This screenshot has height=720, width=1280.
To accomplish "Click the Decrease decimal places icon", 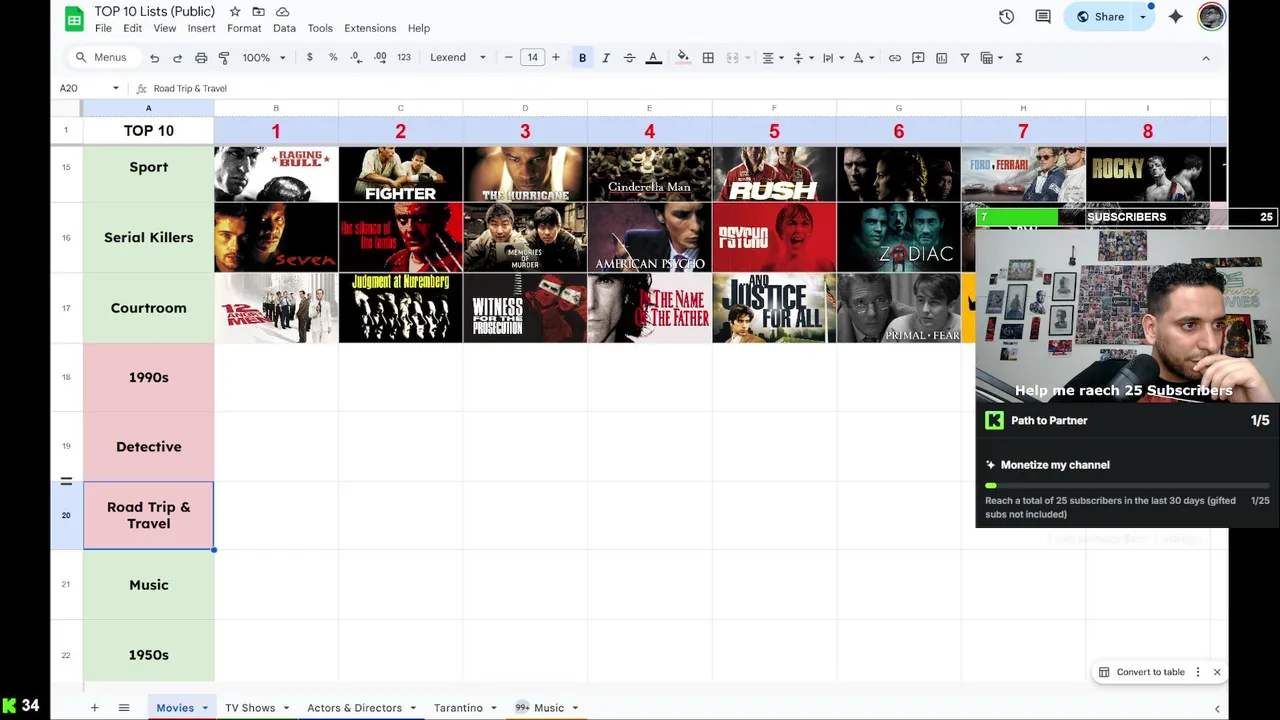I will pyautogui.click(x=356, y=58).
